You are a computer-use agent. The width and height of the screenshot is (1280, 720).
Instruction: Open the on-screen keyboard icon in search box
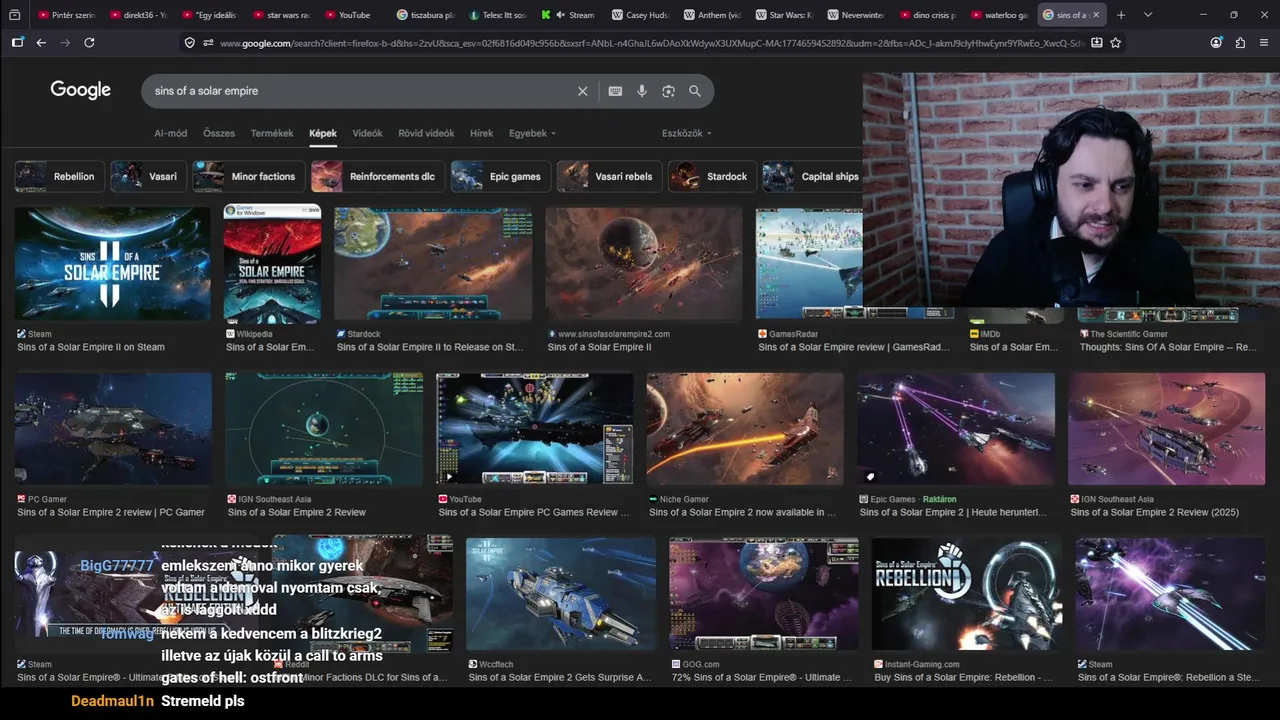point(615,91)
